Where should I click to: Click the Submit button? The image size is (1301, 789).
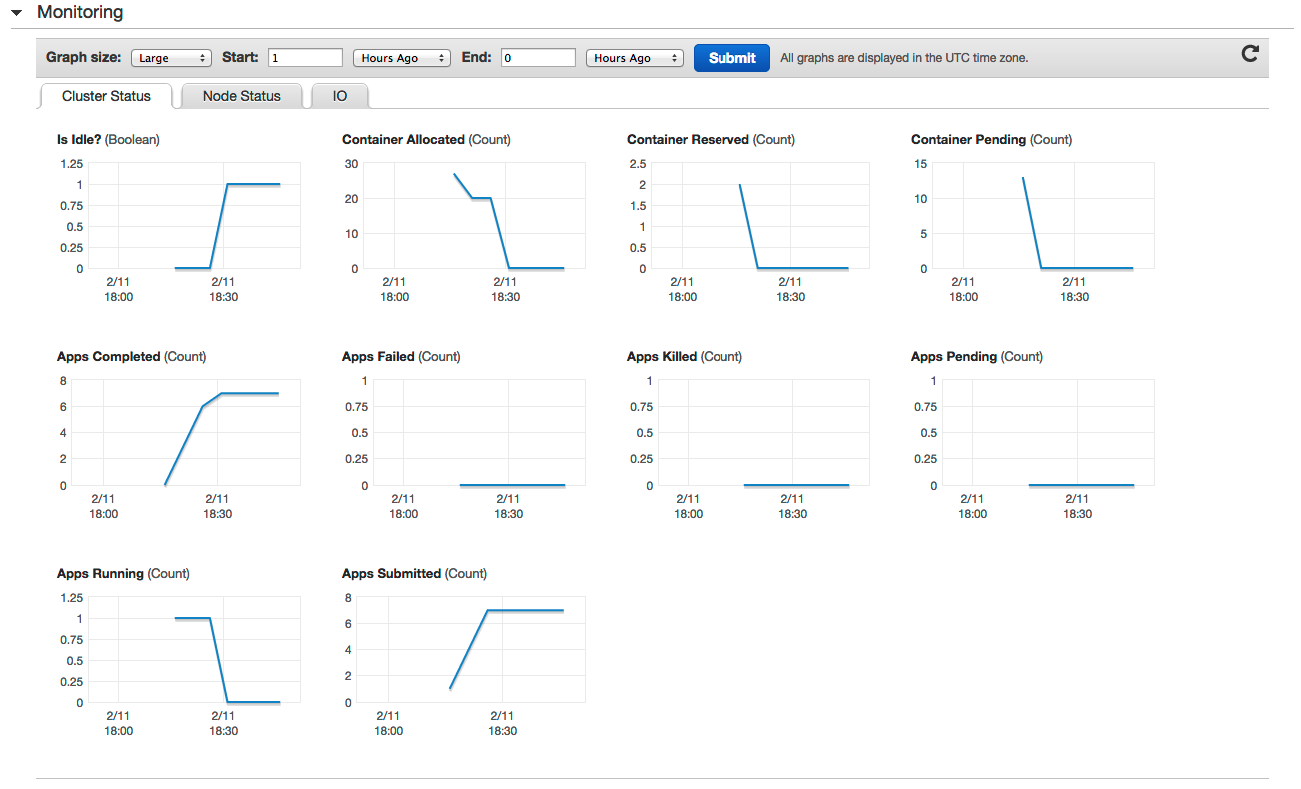click(x=732, y=58)
